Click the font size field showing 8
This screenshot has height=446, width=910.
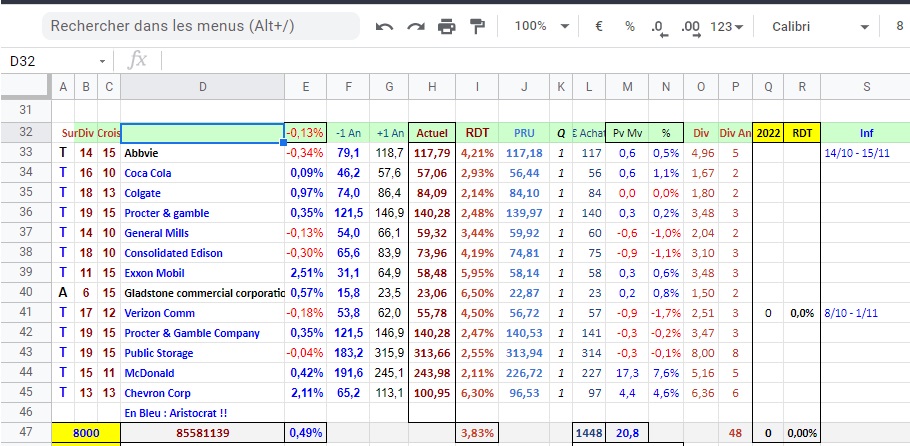900,26
